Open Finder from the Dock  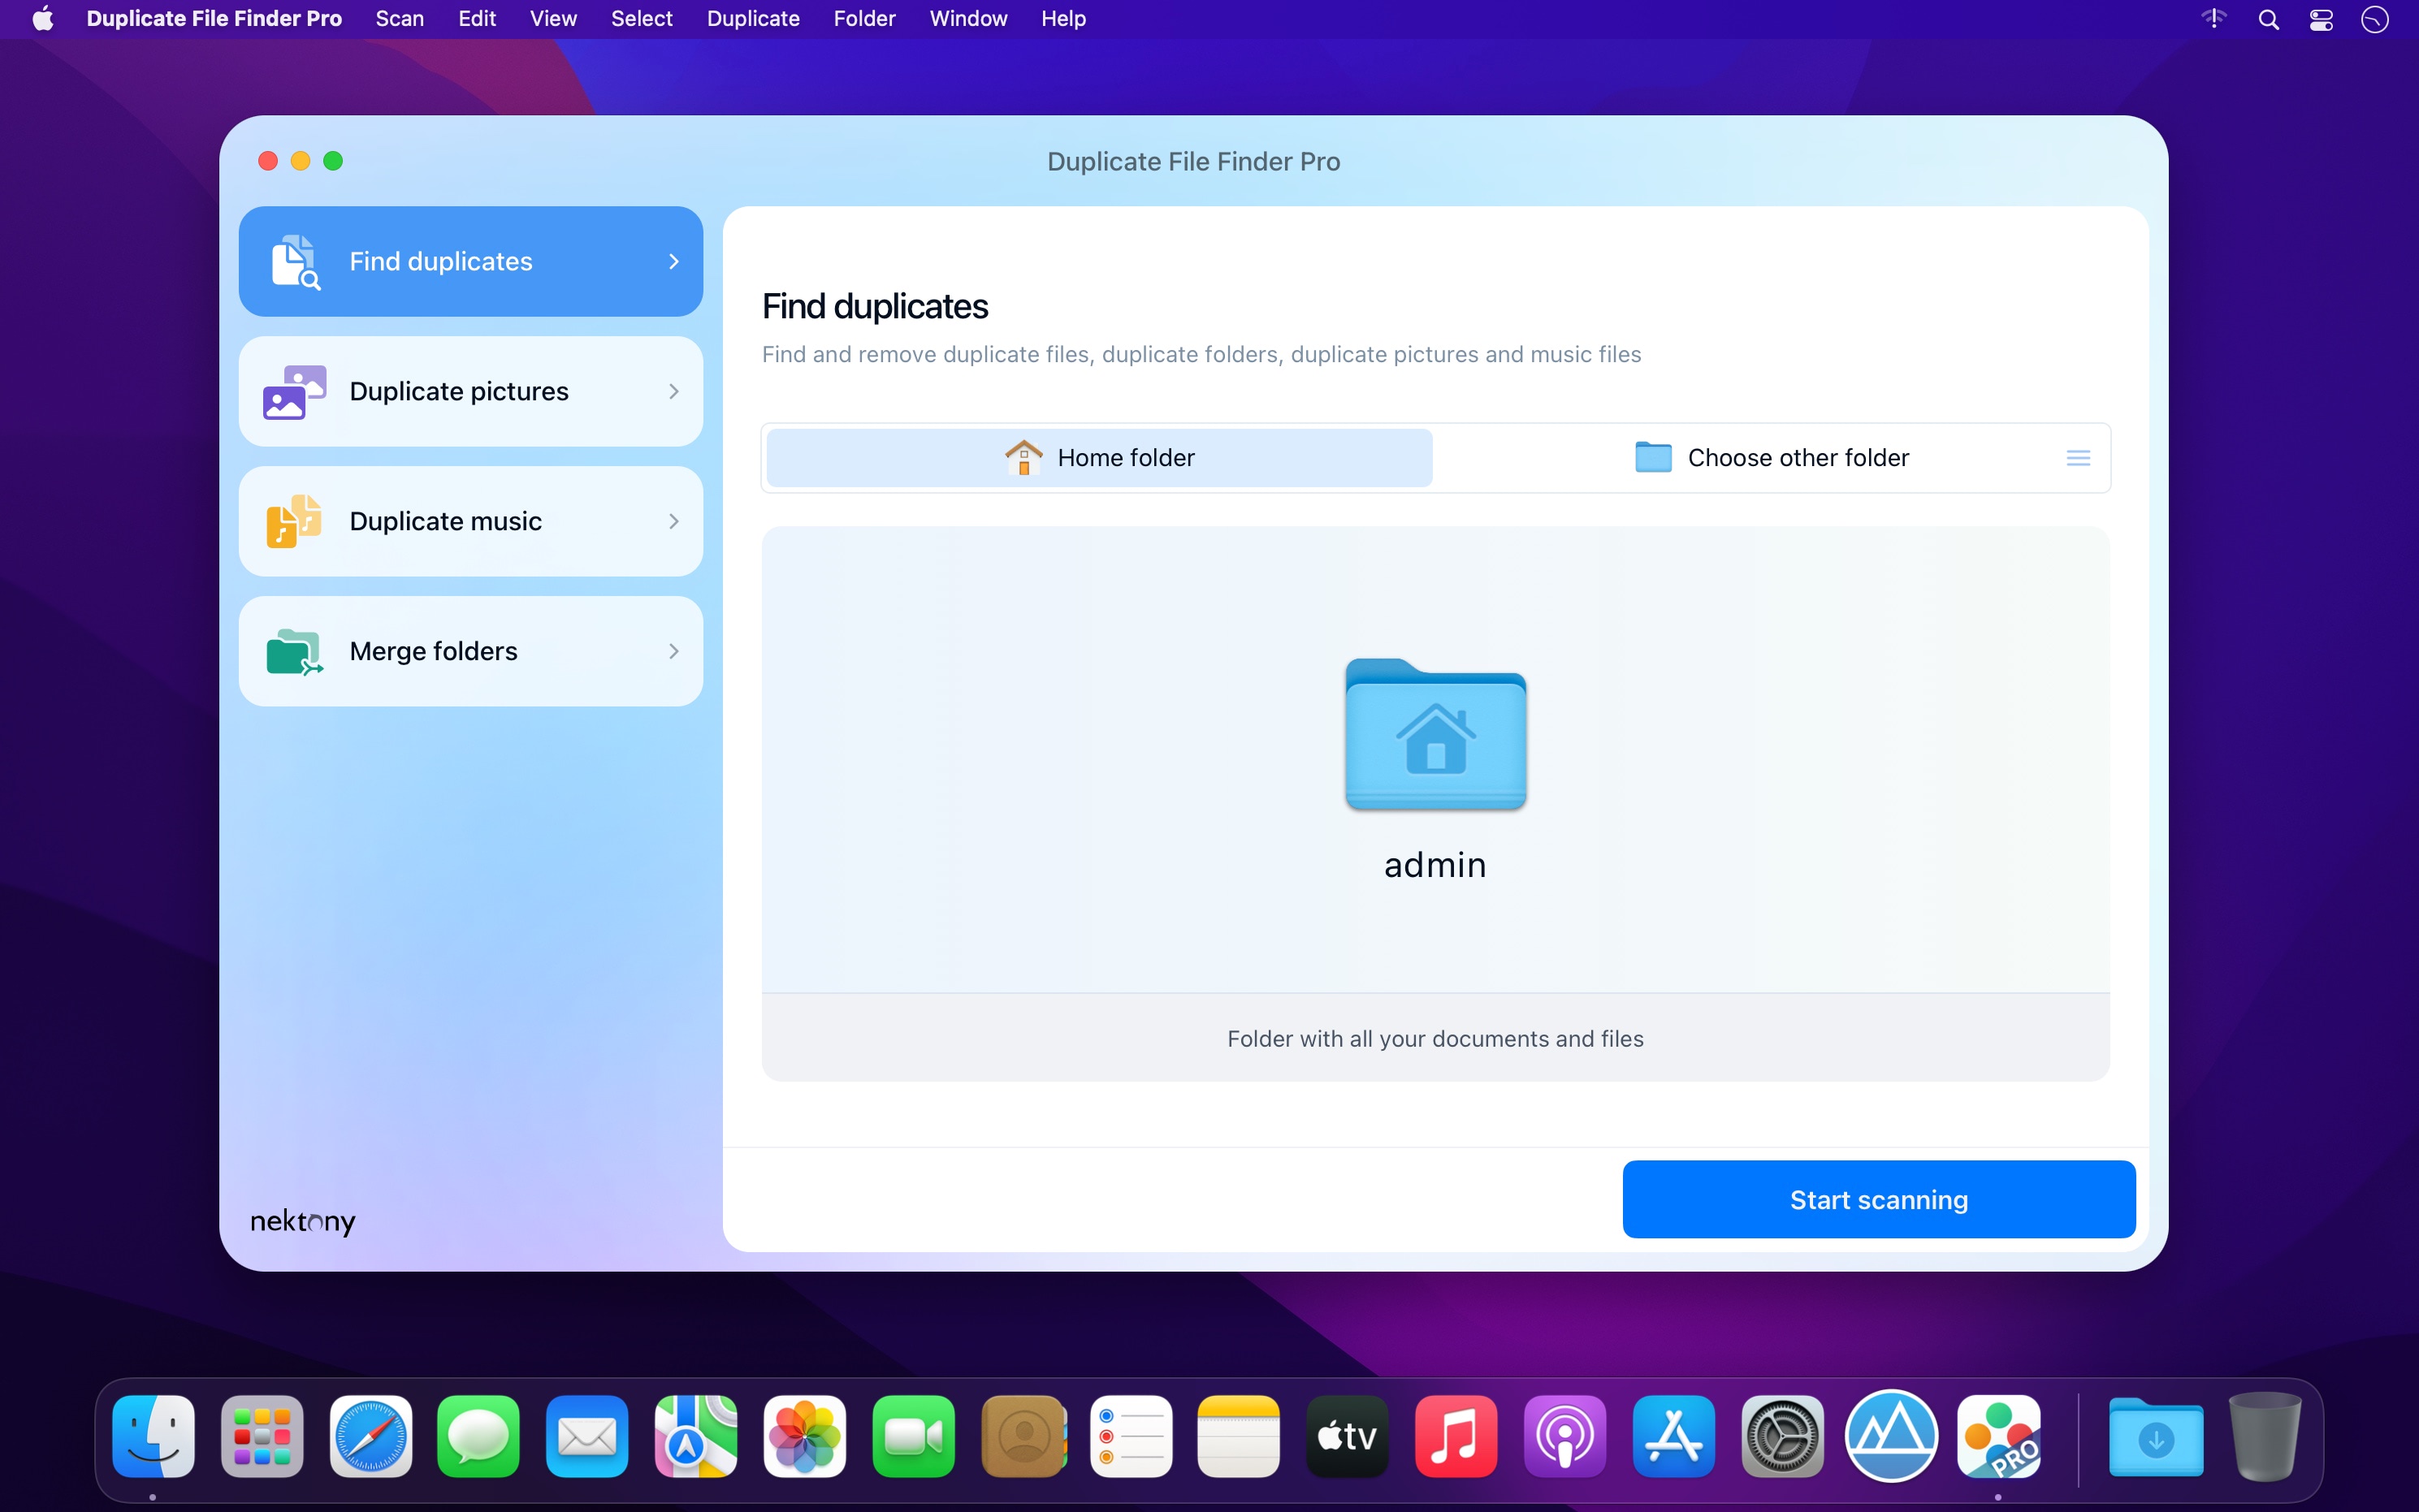point(153,1436)
